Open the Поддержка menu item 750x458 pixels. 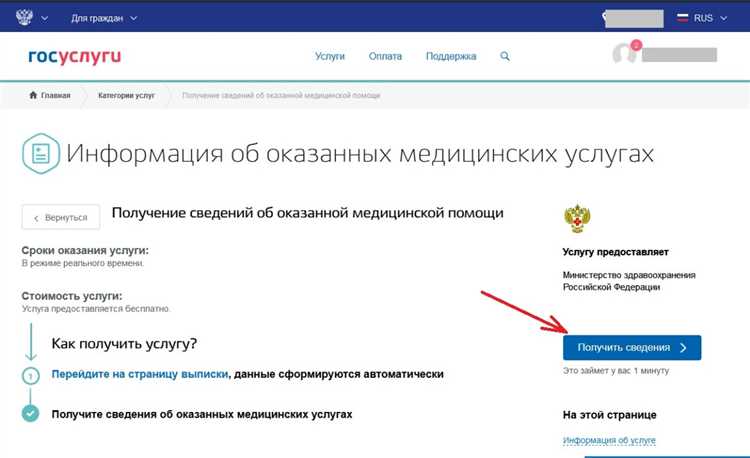[451, 56]
